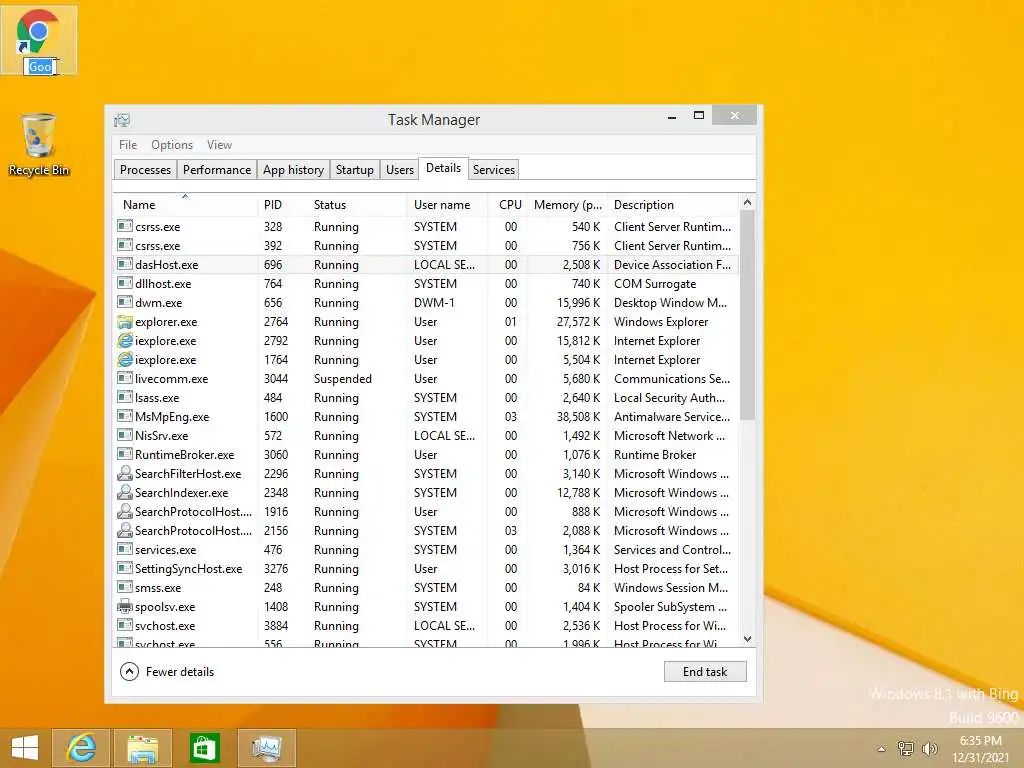Click the volume speaker tray icon
Viewport: 1024px width, 768px height.
pyautogui.click(x=929, y=748)
